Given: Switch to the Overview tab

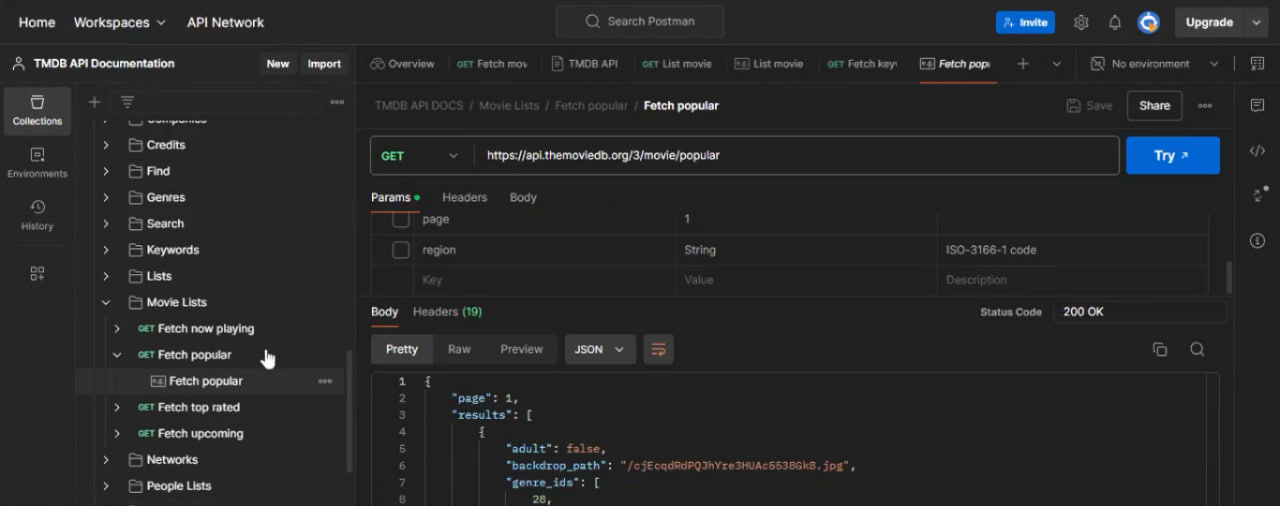Looking at the screenshot, I should click(x=402, y=63).
